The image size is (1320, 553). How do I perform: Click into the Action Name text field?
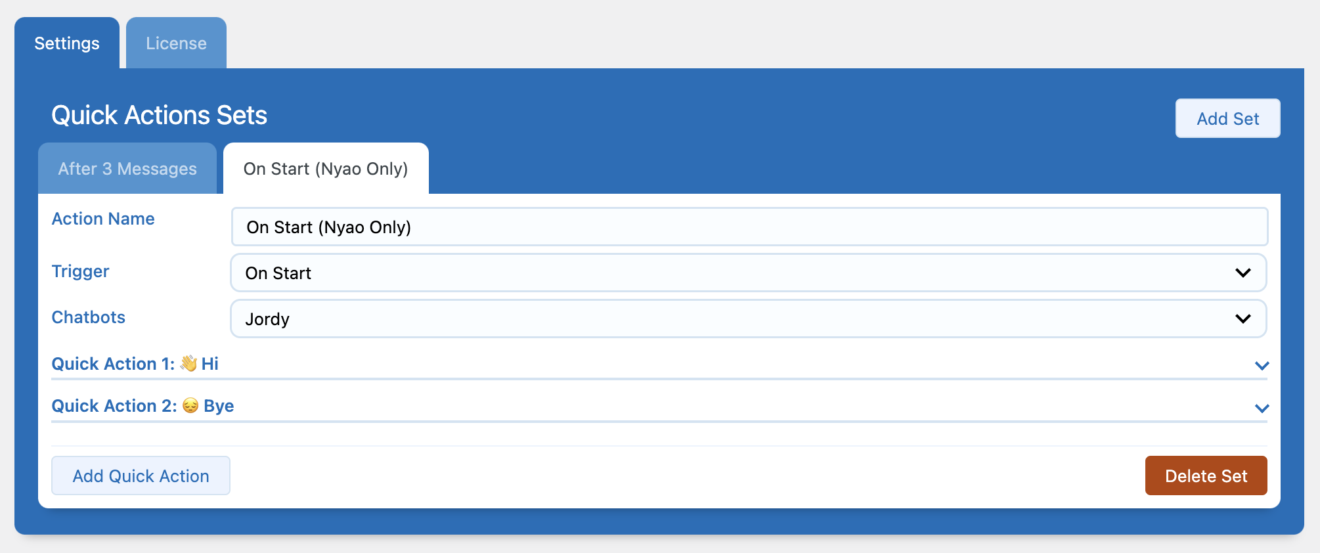point(748,227)
